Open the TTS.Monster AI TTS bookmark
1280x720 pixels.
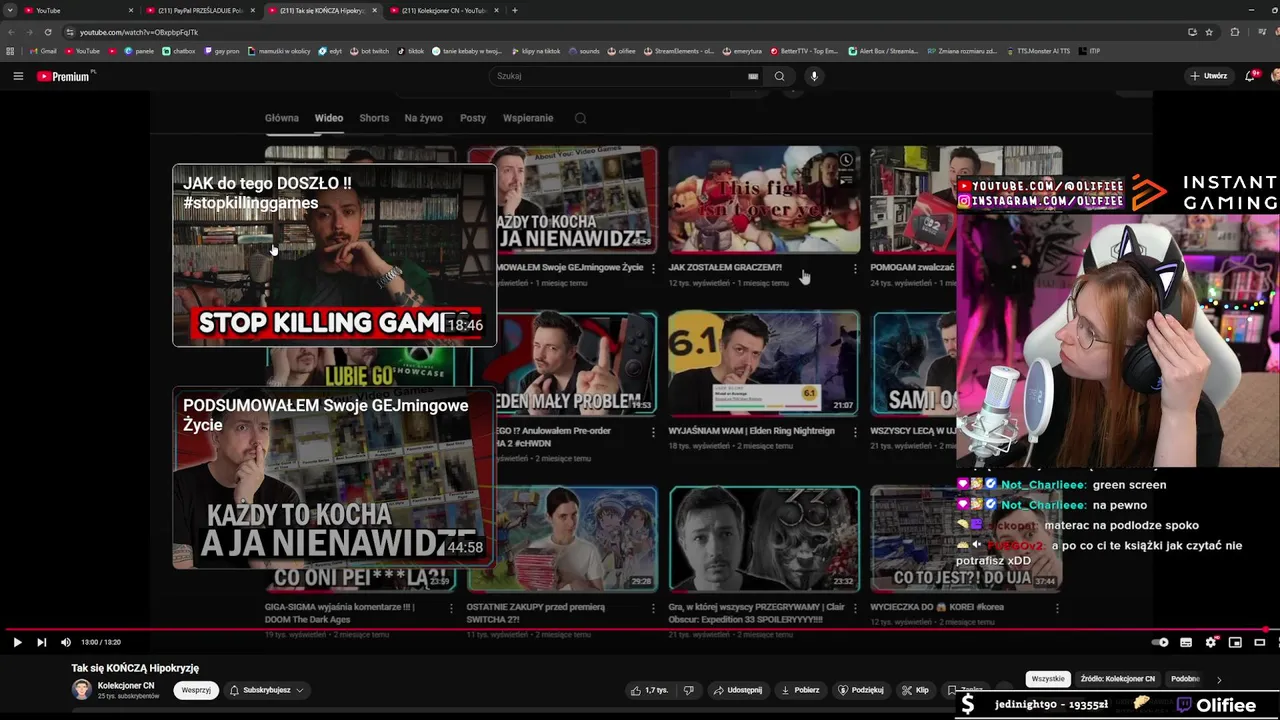coord(1038,51)
